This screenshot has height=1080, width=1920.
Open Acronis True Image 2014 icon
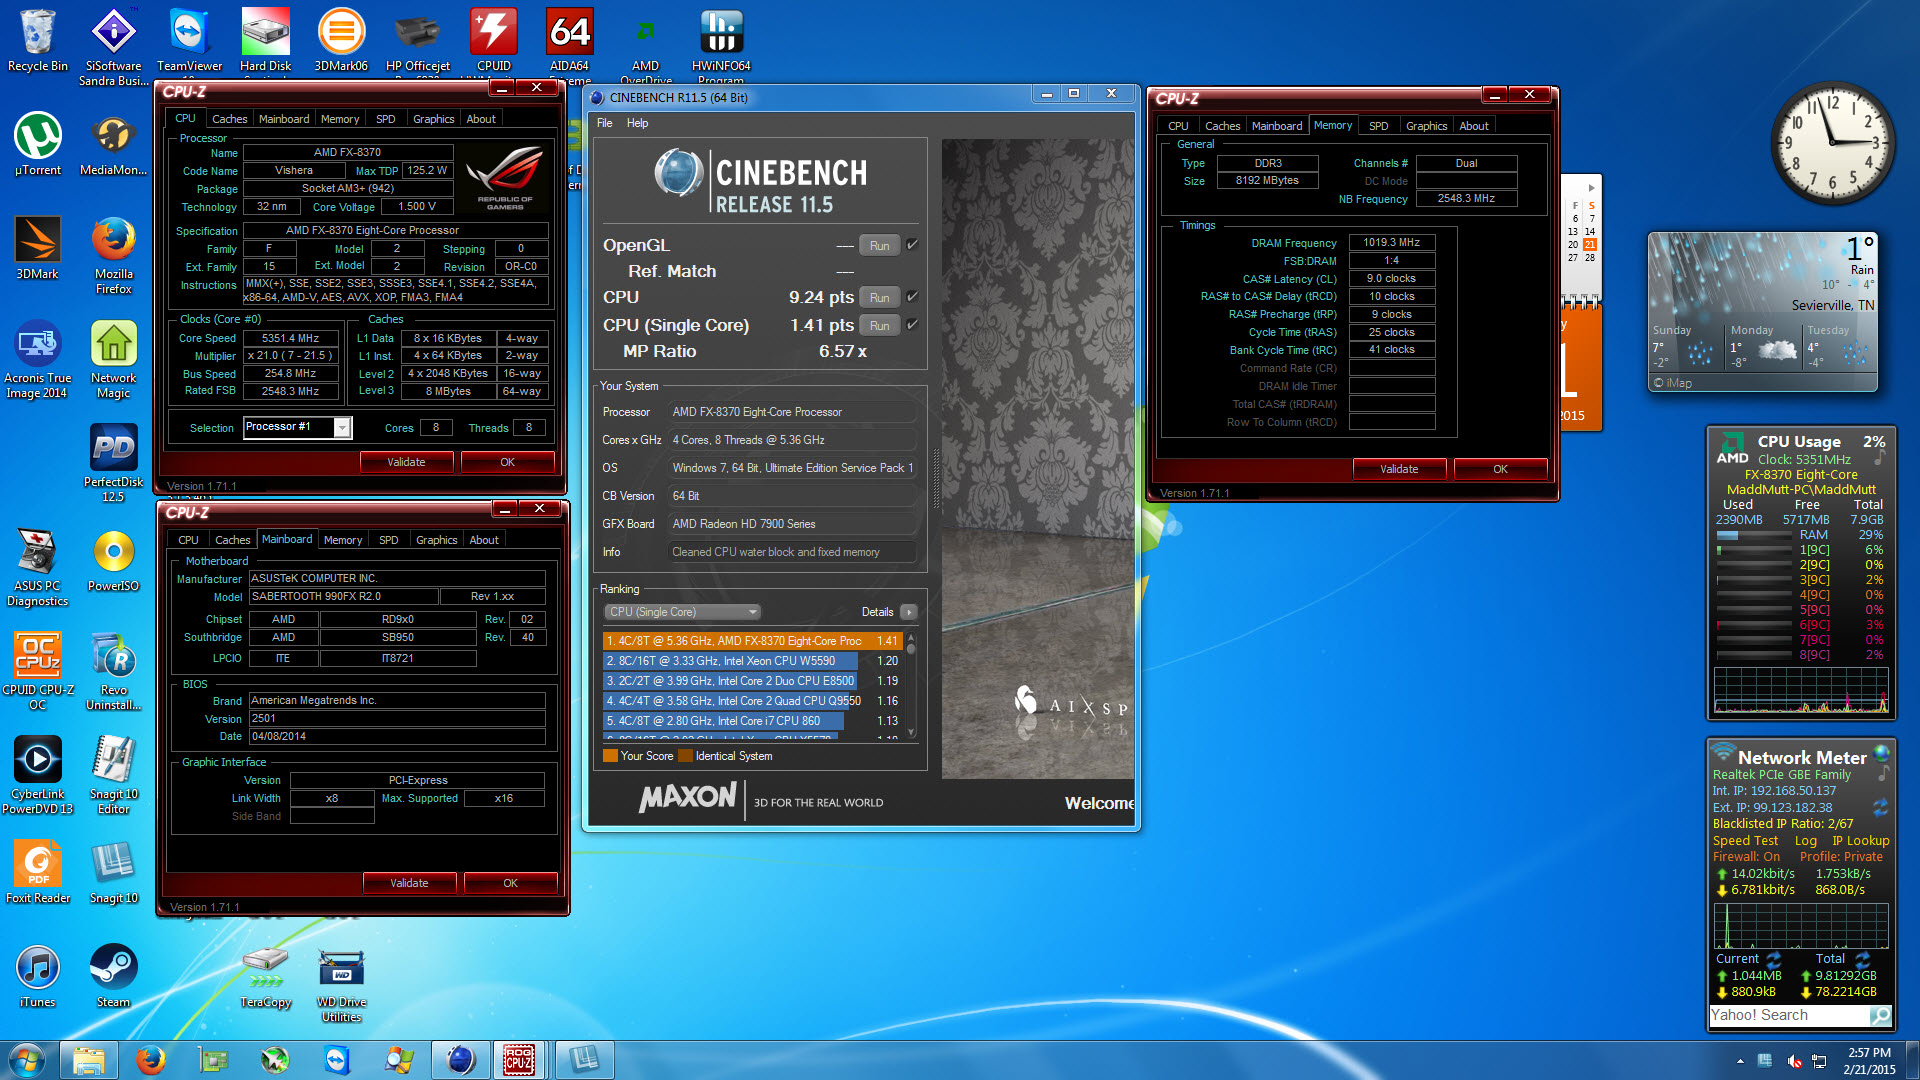pyautogui.click(x=38, y=359)
